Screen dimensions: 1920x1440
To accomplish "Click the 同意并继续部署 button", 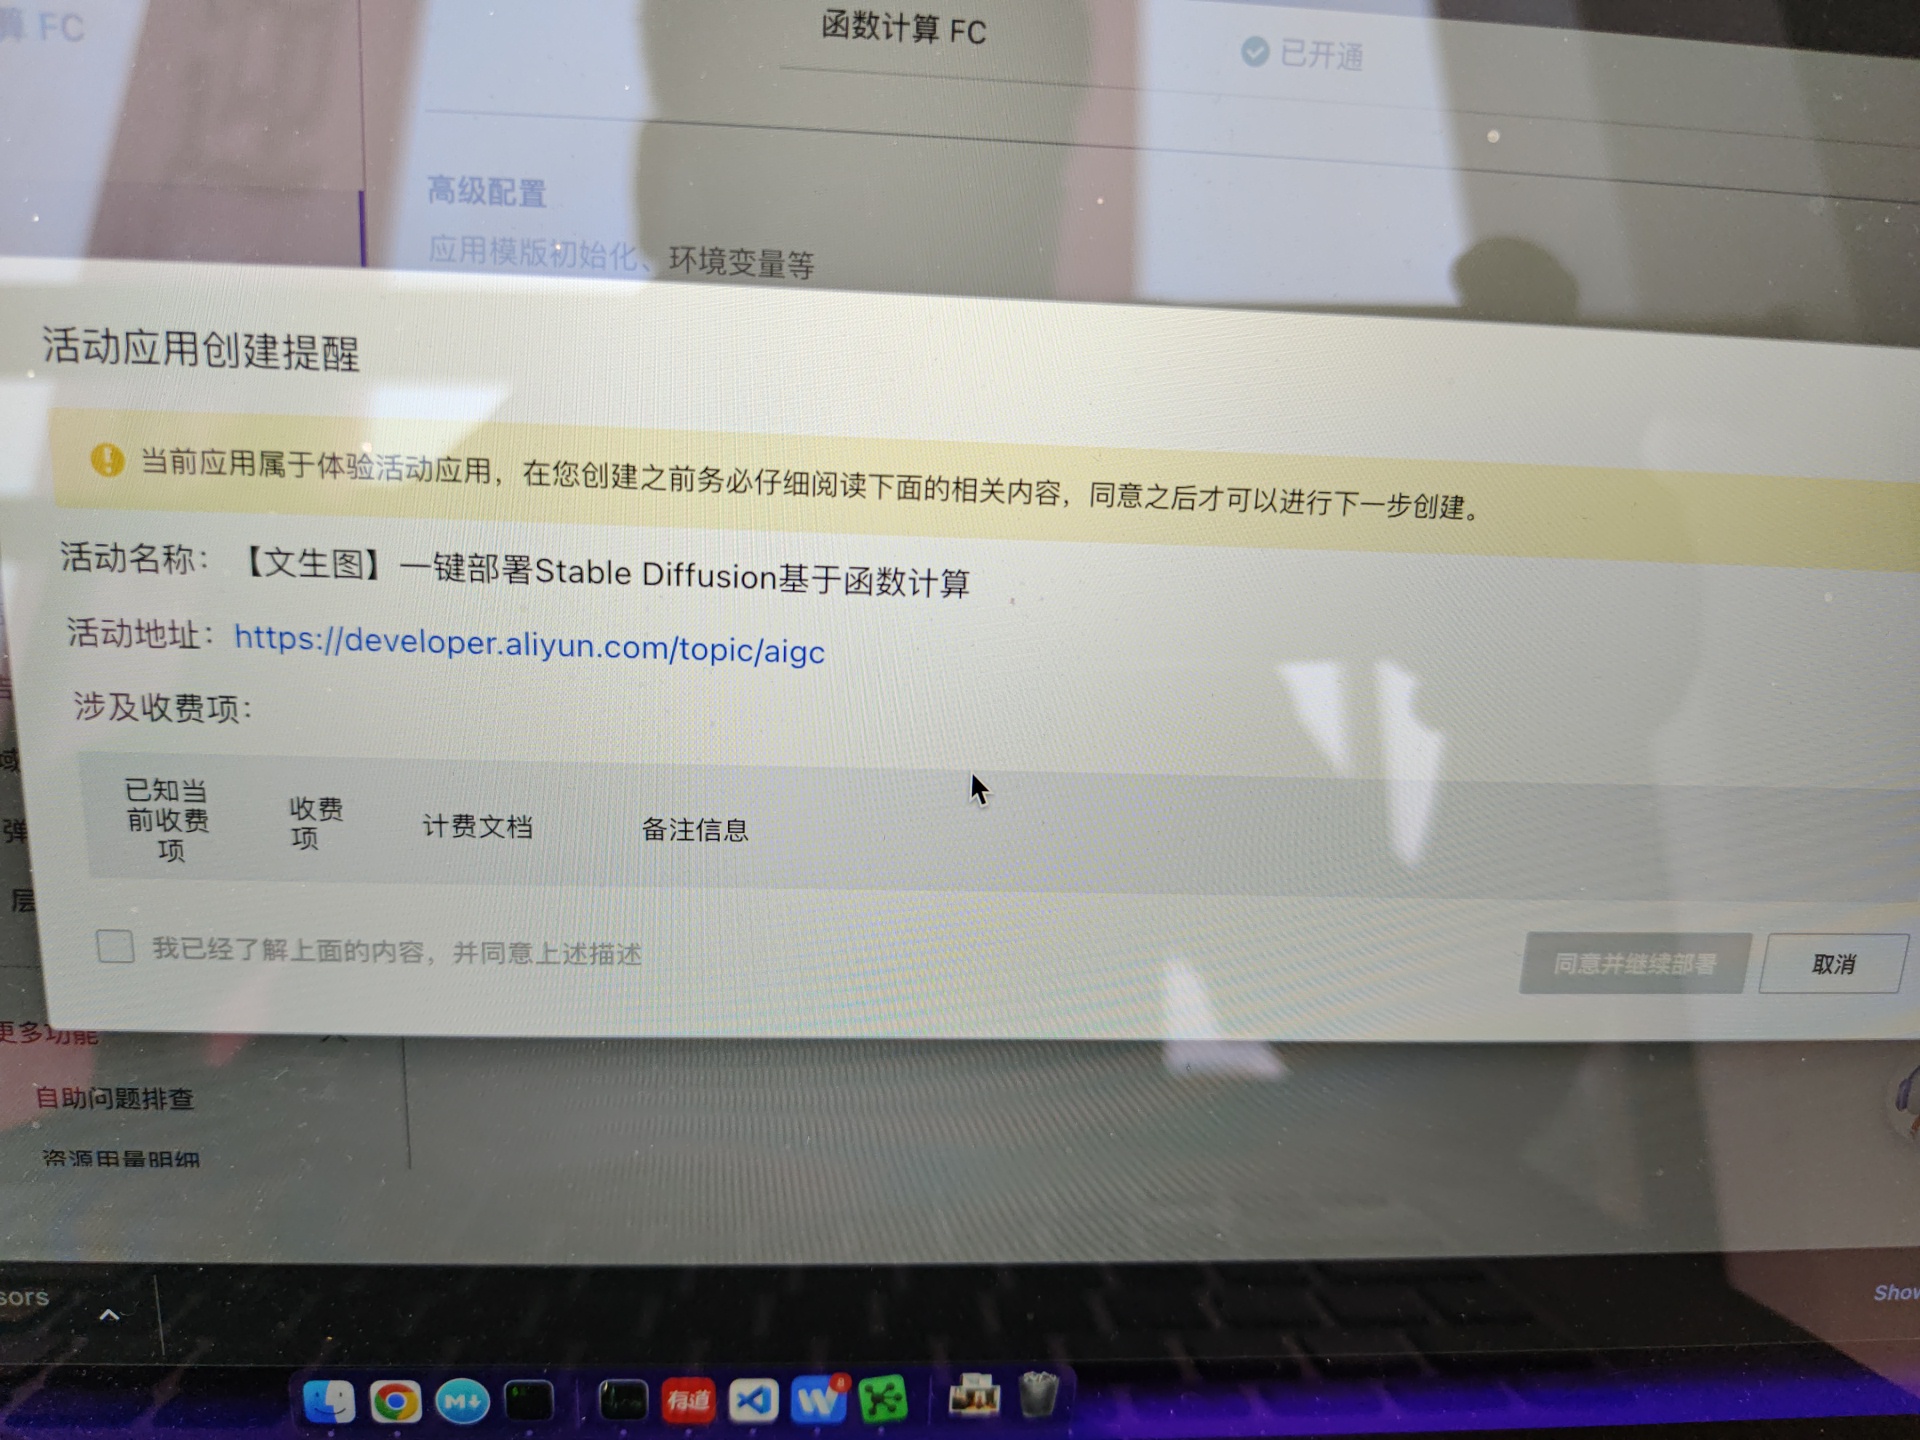I will tap(1635, 964).
